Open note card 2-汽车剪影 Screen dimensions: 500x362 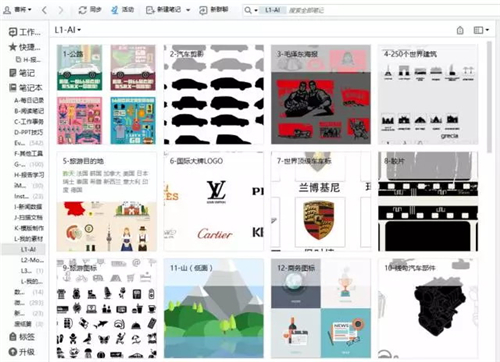pyautogui.click(x=214, y=95)
